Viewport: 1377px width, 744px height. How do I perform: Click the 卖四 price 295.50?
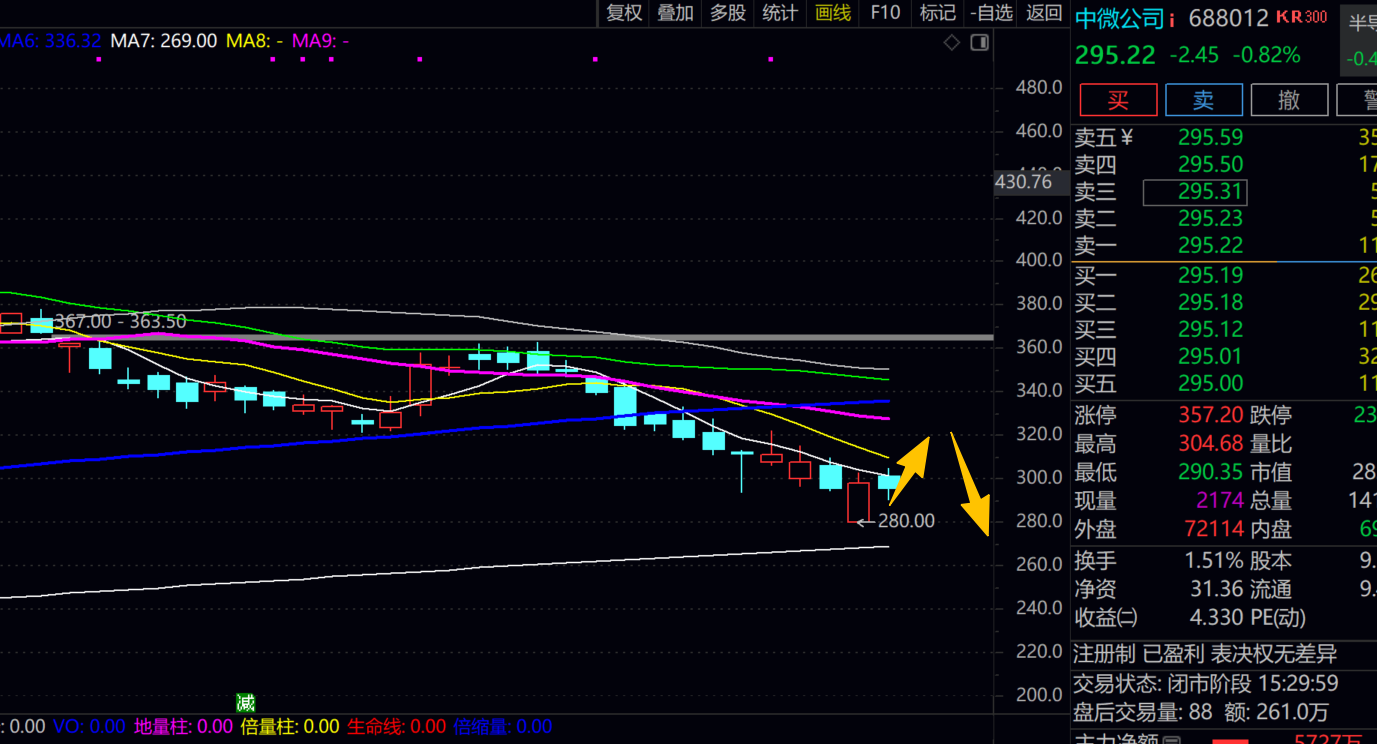click(x=1210, y=165)
